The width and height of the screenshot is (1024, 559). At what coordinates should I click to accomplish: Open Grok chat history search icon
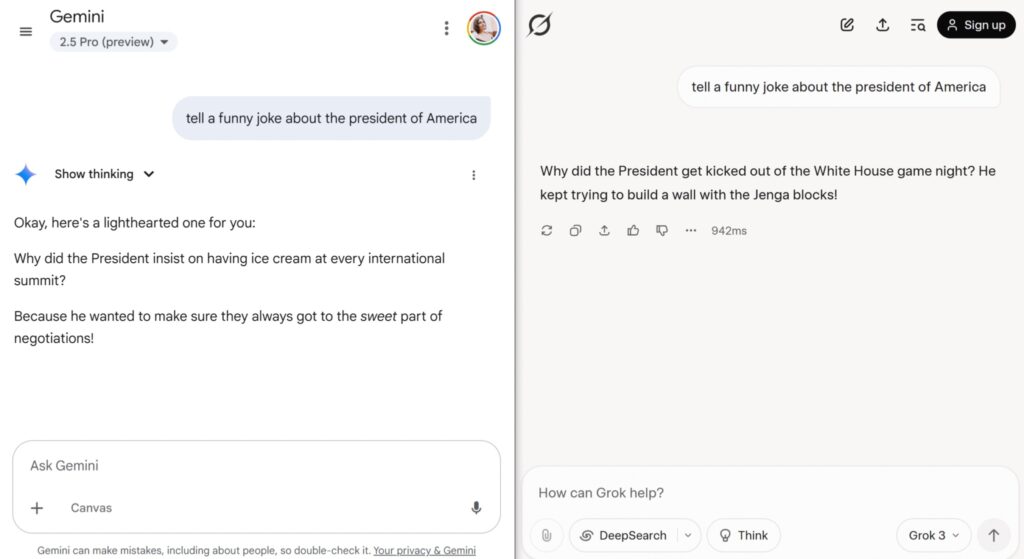pyautogui.click(x=918, y=25)
